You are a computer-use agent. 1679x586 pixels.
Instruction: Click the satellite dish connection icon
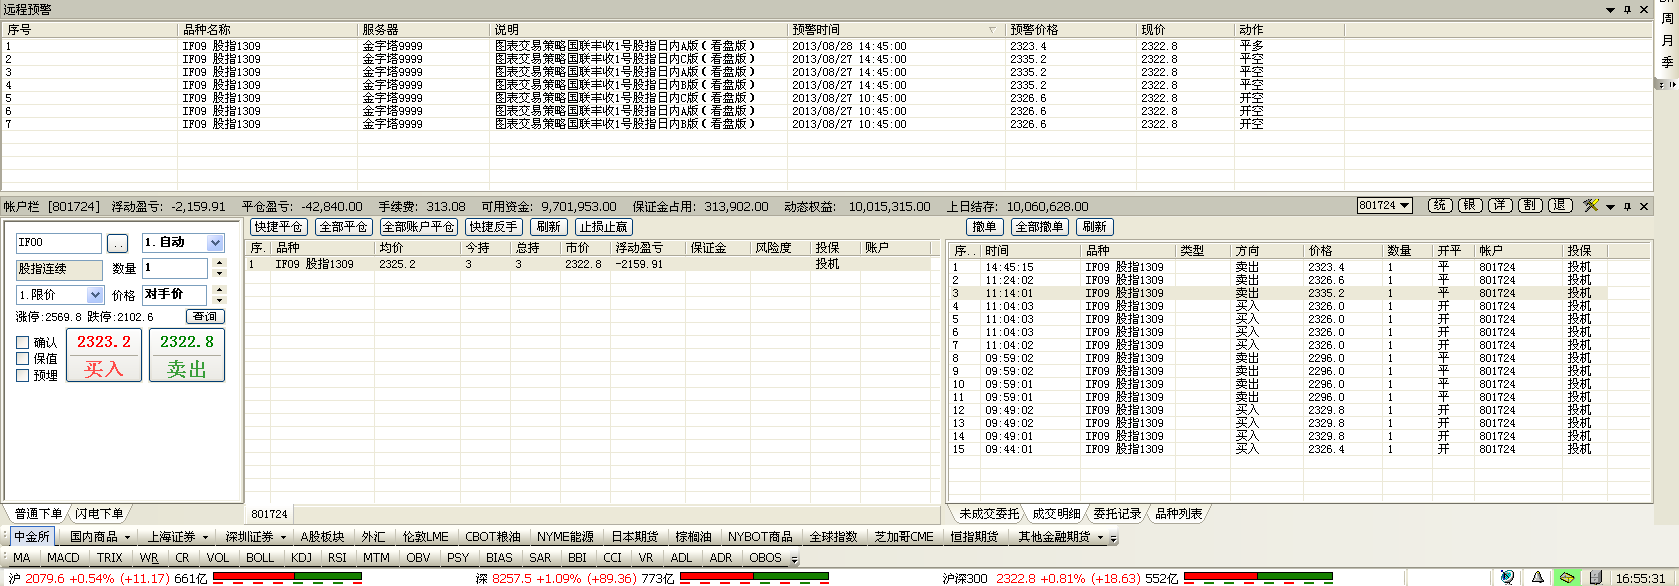[x=1507, y=578]
